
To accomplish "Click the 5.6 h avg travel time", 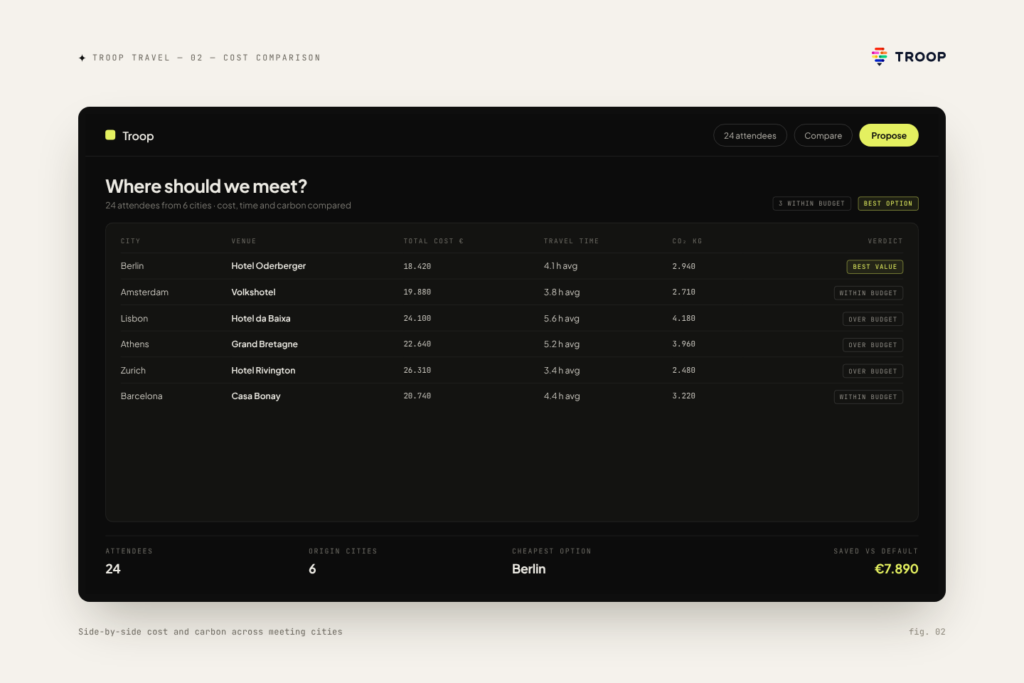I will click(562, 319).
